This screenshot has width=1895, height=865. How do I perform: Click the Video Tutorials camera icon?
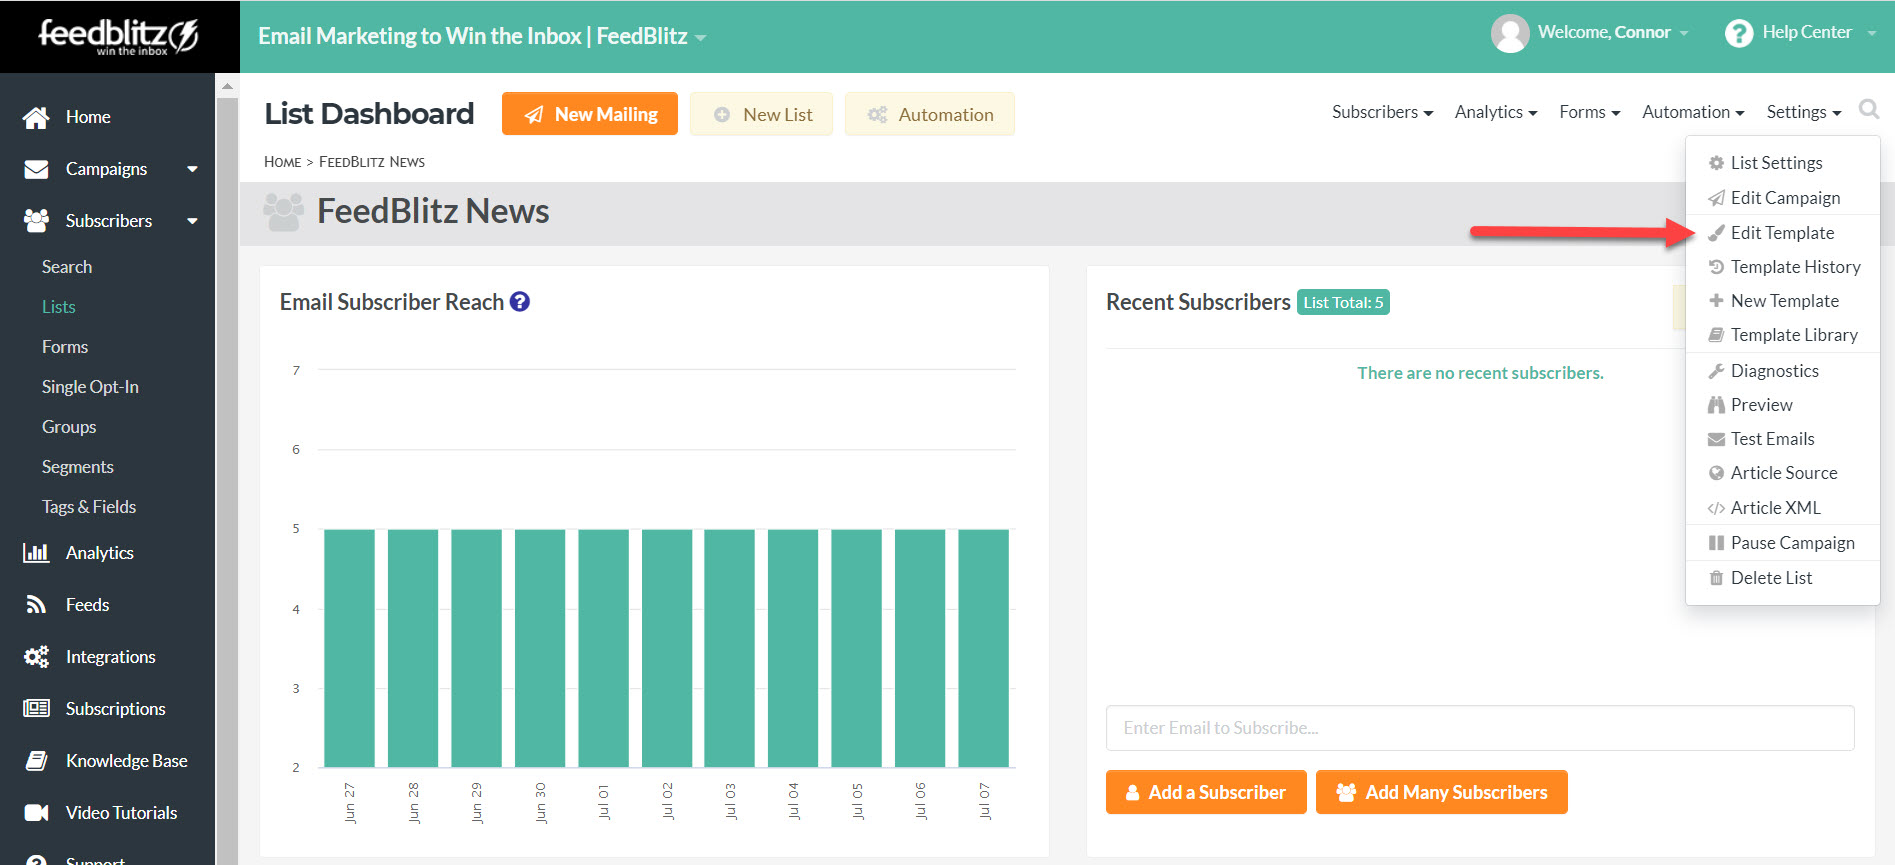(x=36, y=813)
